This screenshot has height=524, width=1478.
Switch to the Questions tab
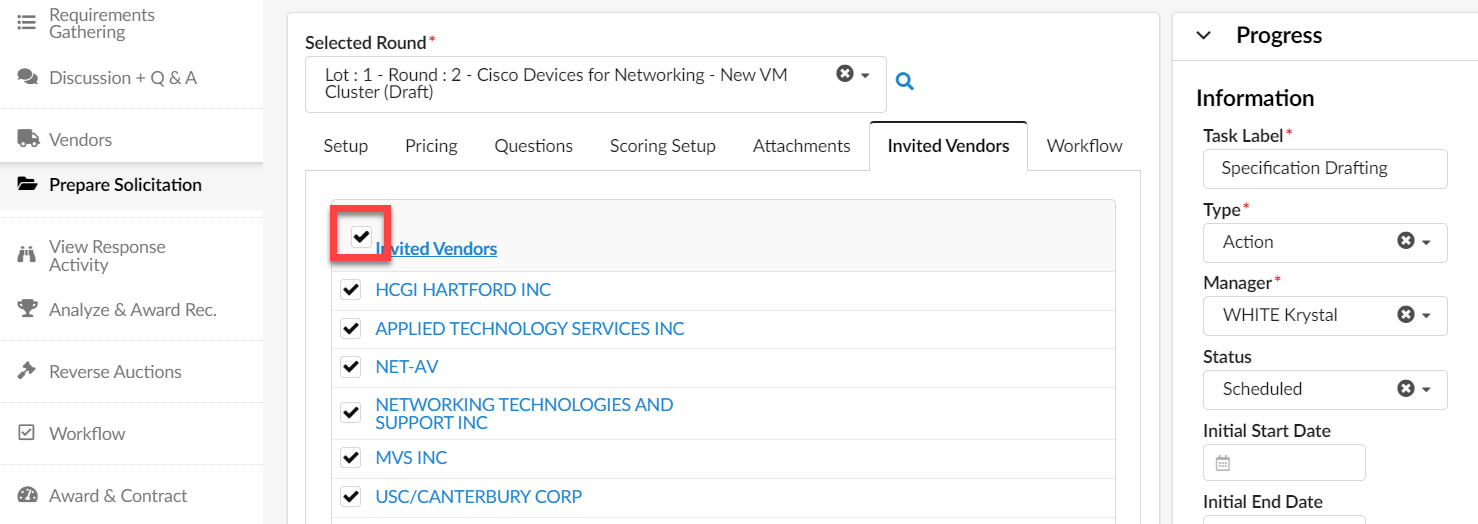(534, 145)
